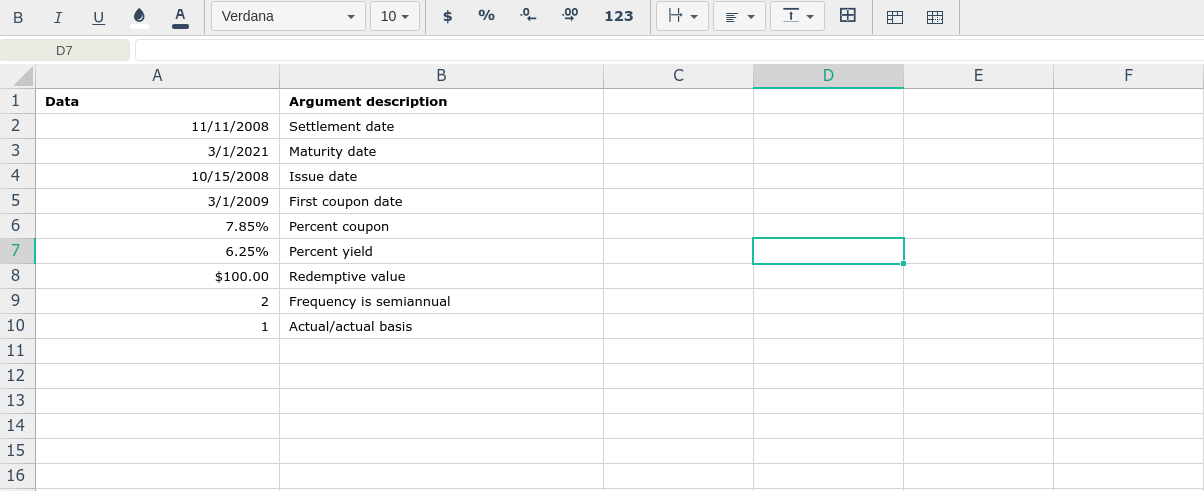This screenshot has height=491, width=1204.
Task: Toggle italic formatting
Action: pos(58,17)
